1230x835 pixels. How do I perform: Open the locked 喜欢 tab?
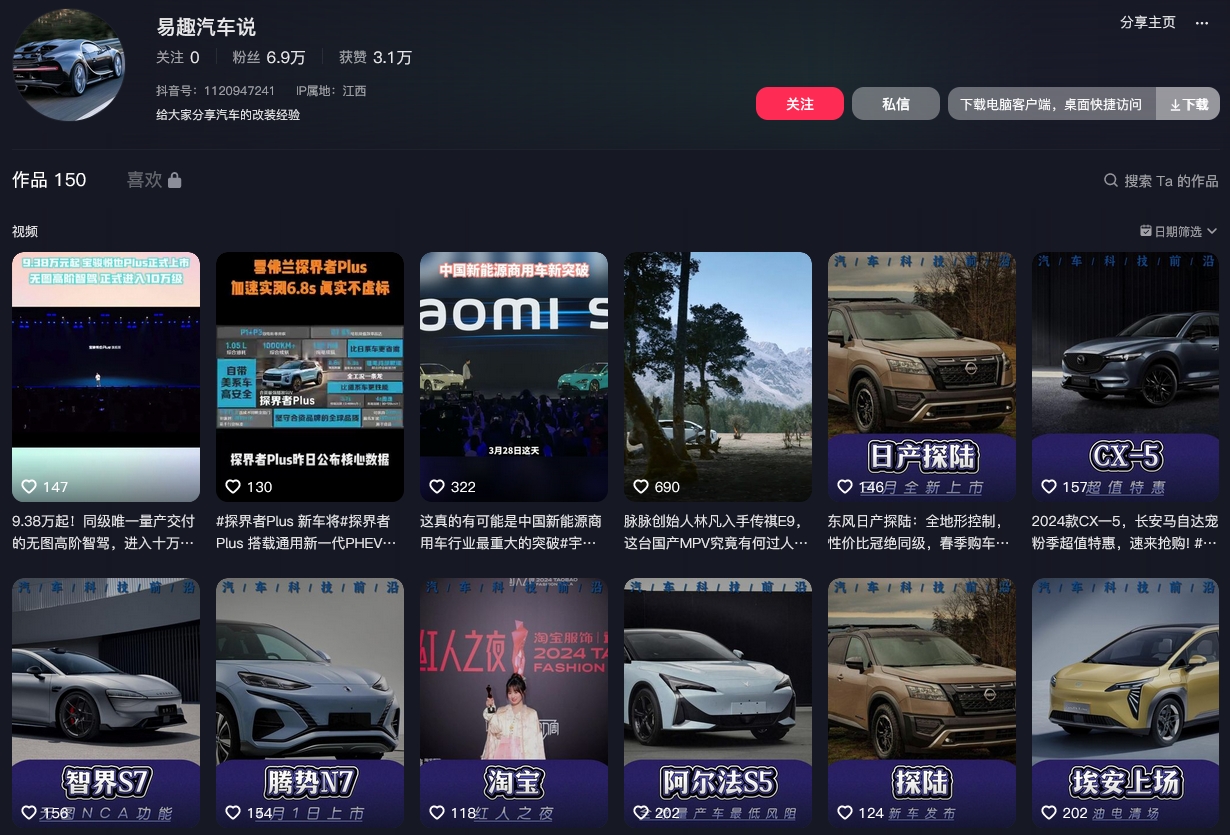pos(154,180)
